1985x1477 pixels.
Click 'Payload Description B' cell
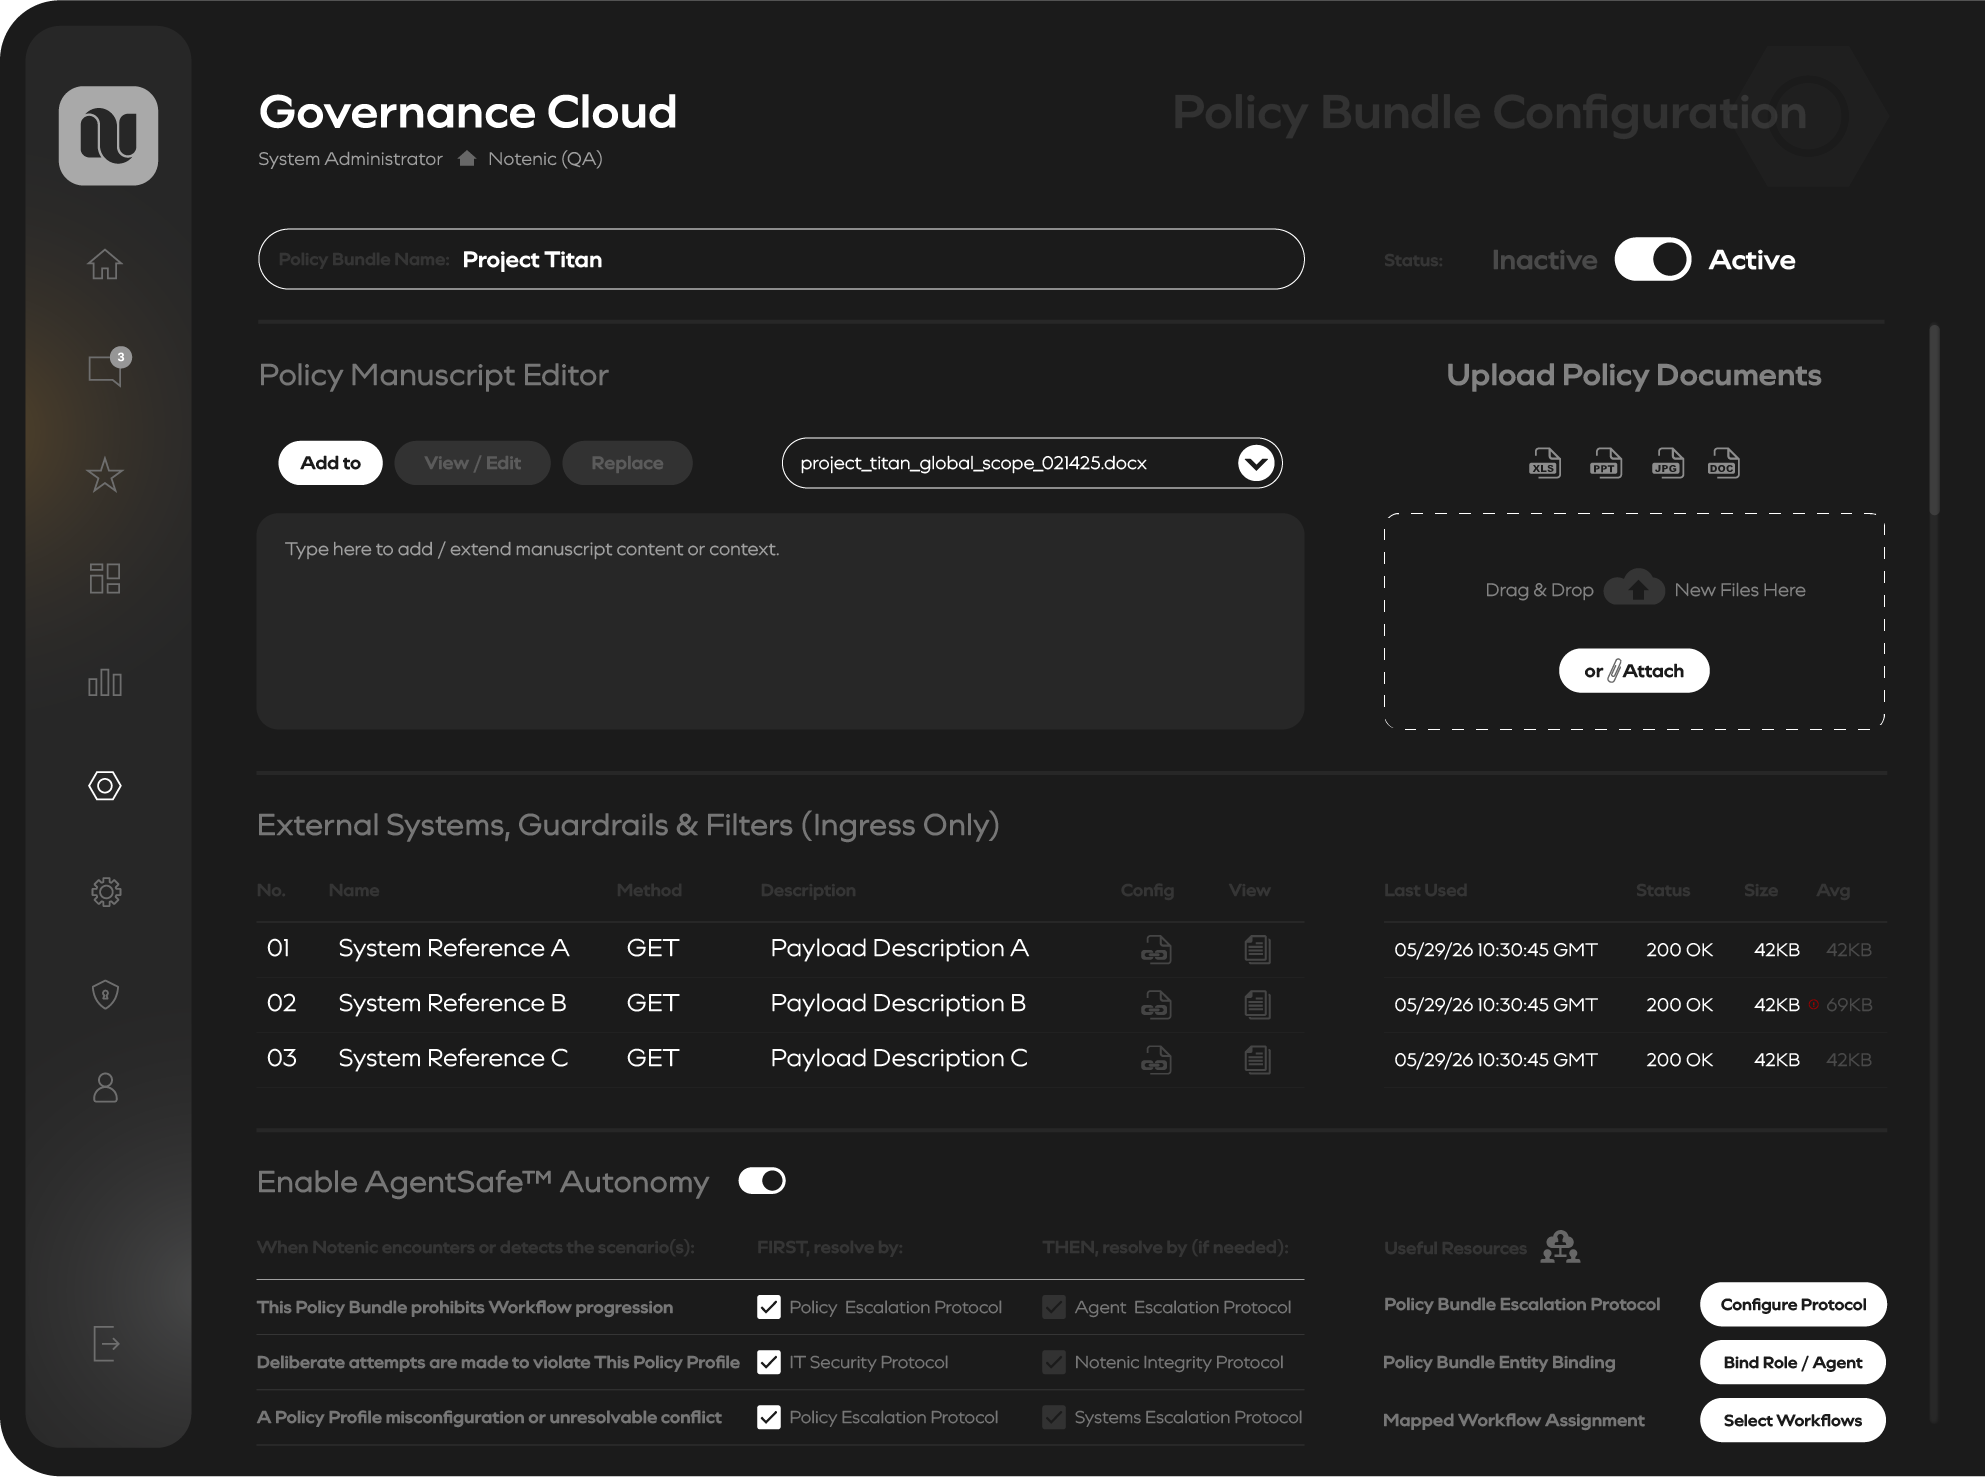[898, 1003]
